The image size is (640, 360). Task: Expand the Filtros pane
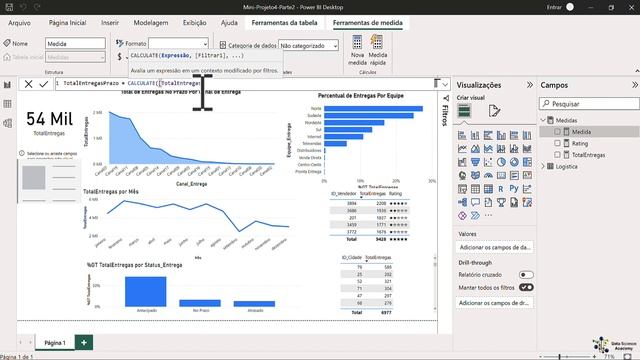coord(445,98)
